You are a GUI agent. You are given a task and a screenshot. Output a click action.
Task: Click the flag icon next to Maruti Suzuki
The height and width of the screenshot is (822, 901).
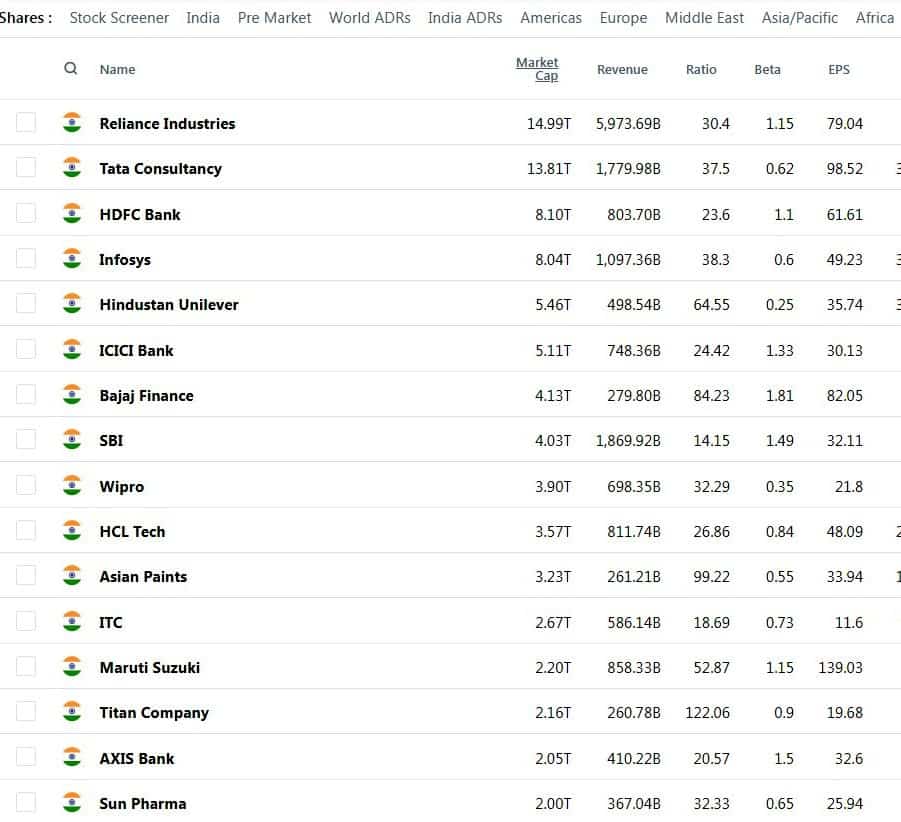pyautogui.click(x=72, y=667)
